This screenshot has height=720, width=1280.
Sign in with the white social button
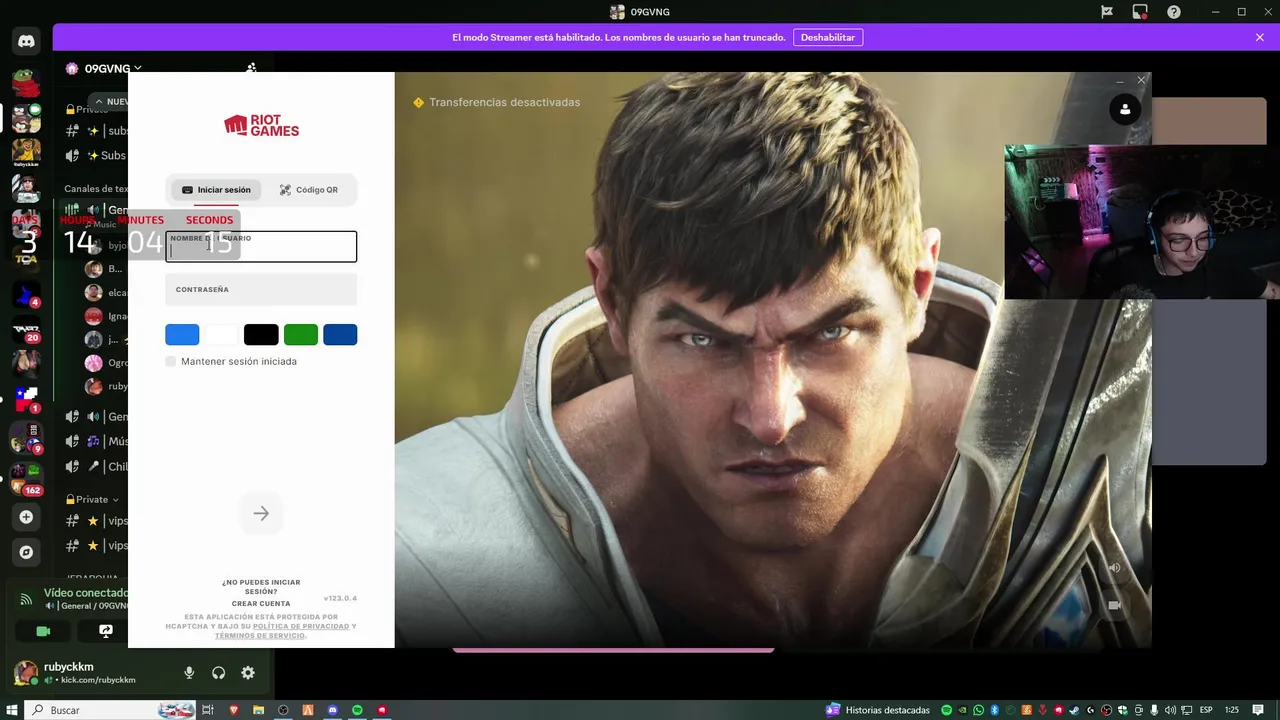222,335
